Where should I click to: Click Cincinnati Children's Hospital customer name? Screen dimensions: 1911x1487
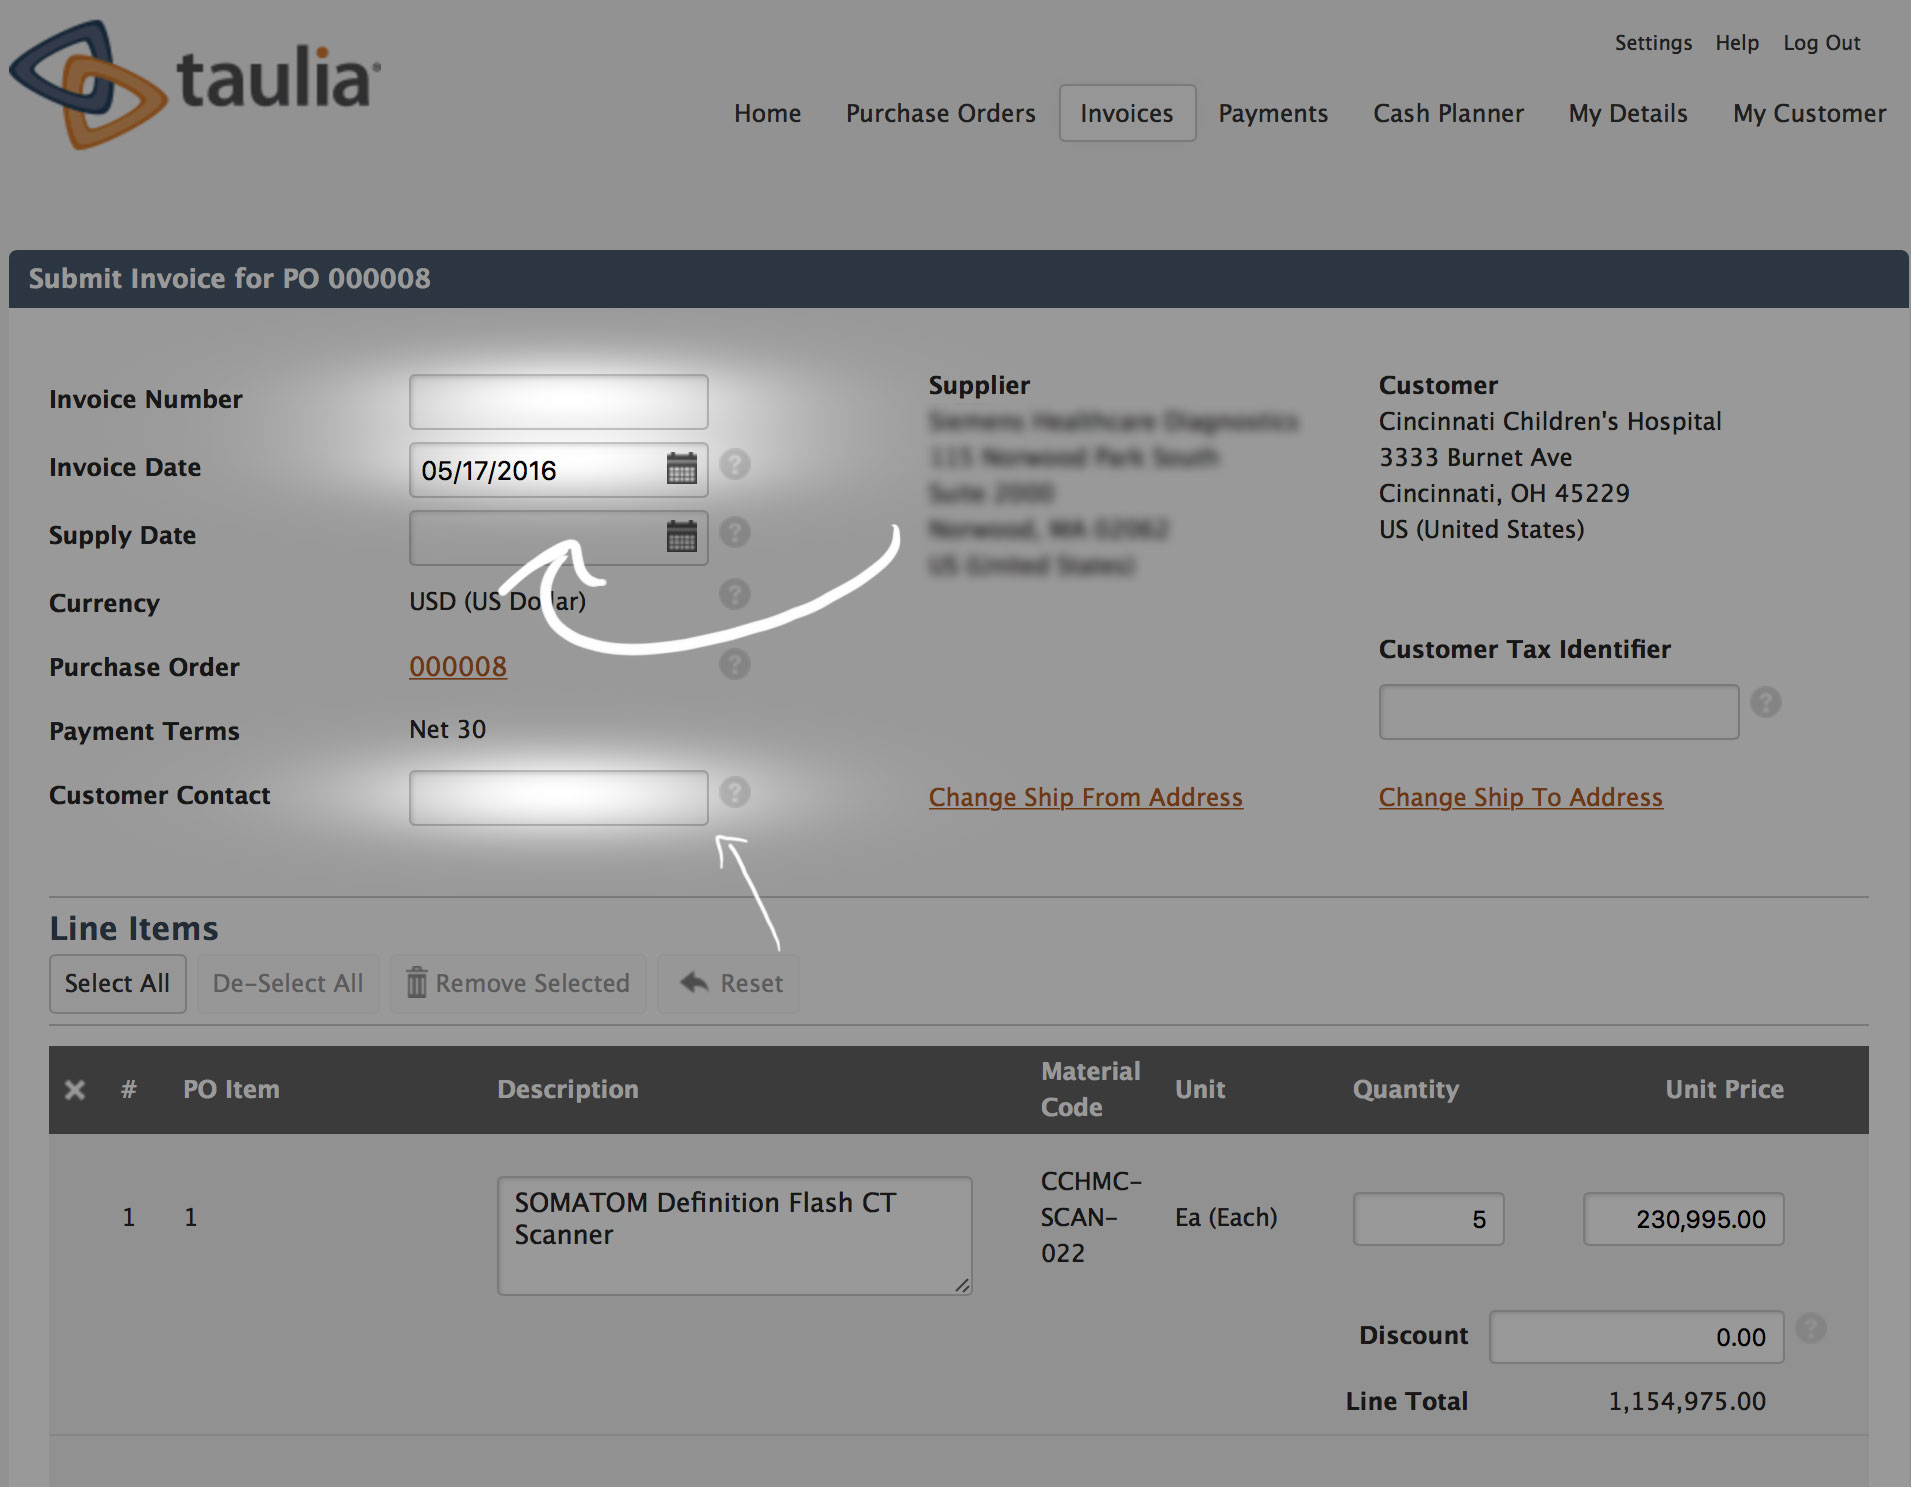tap(1550, 421)
